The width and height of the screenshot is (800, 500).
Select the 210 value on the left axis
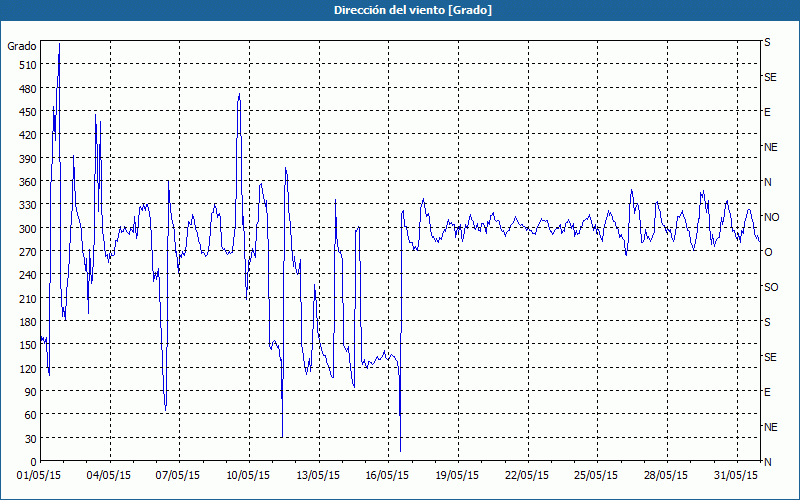tap(28, 298)
